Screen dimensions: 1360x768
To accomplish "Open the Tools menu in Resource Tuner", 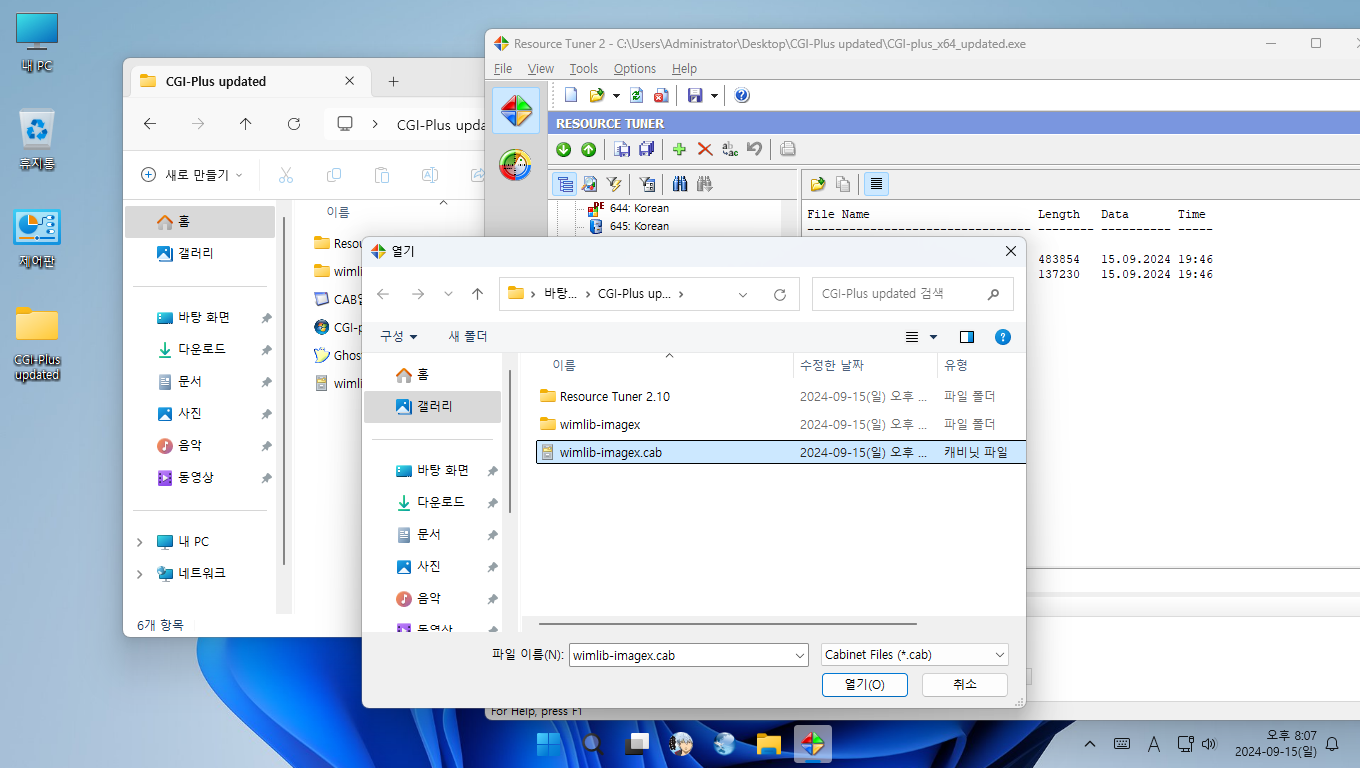I will (584, 69).
